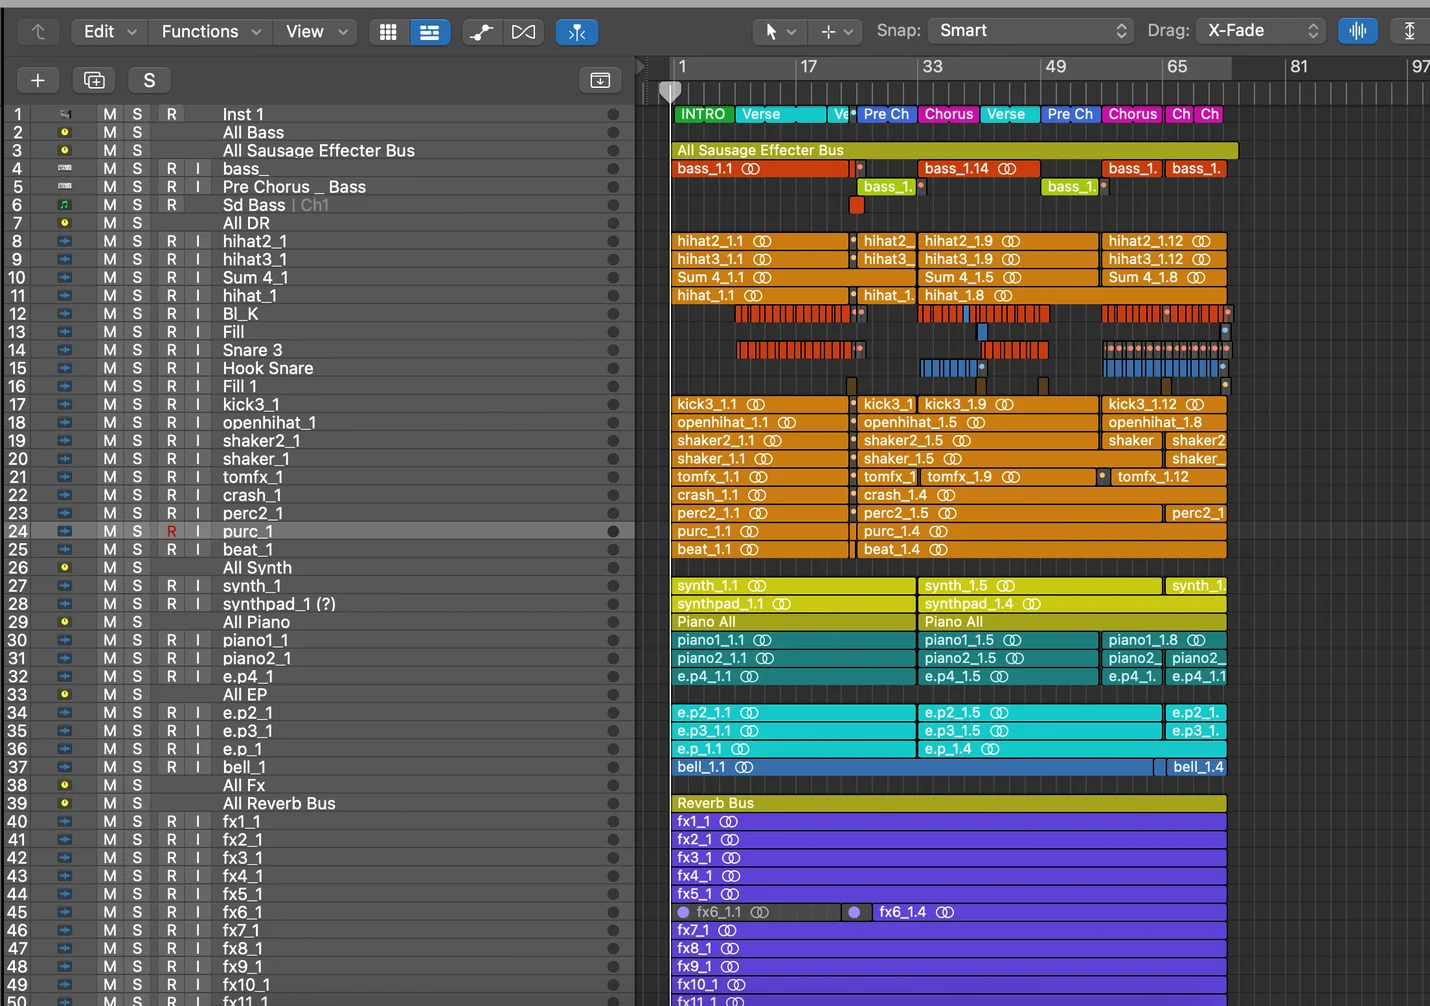Toggle global Solo S button

[149, 80]
